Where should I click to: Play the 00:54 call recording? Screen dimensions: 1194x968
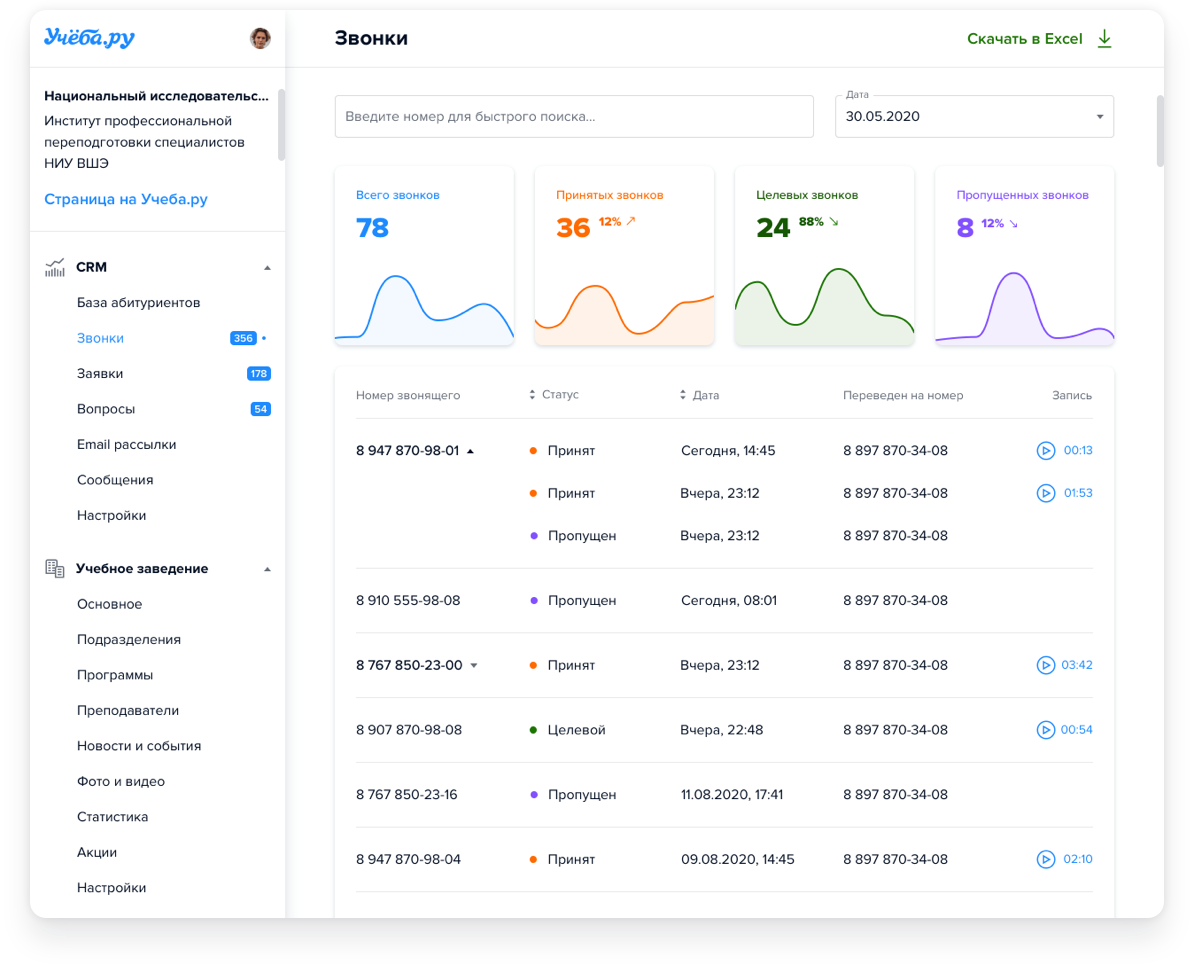1045,730
